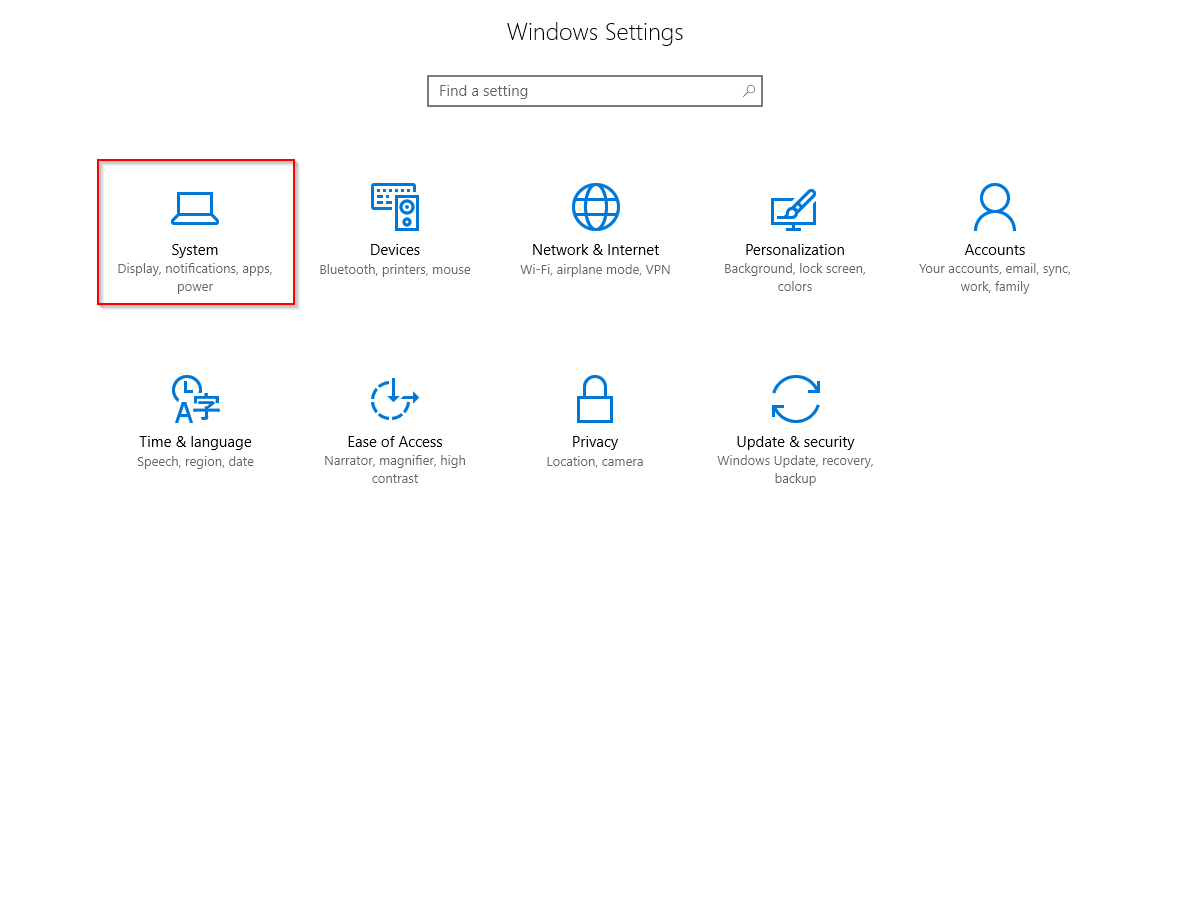Click the Location, camera description text
The width and height of the screenshot is (1189, 900).
pyautogui.click(x=595, y=462)
